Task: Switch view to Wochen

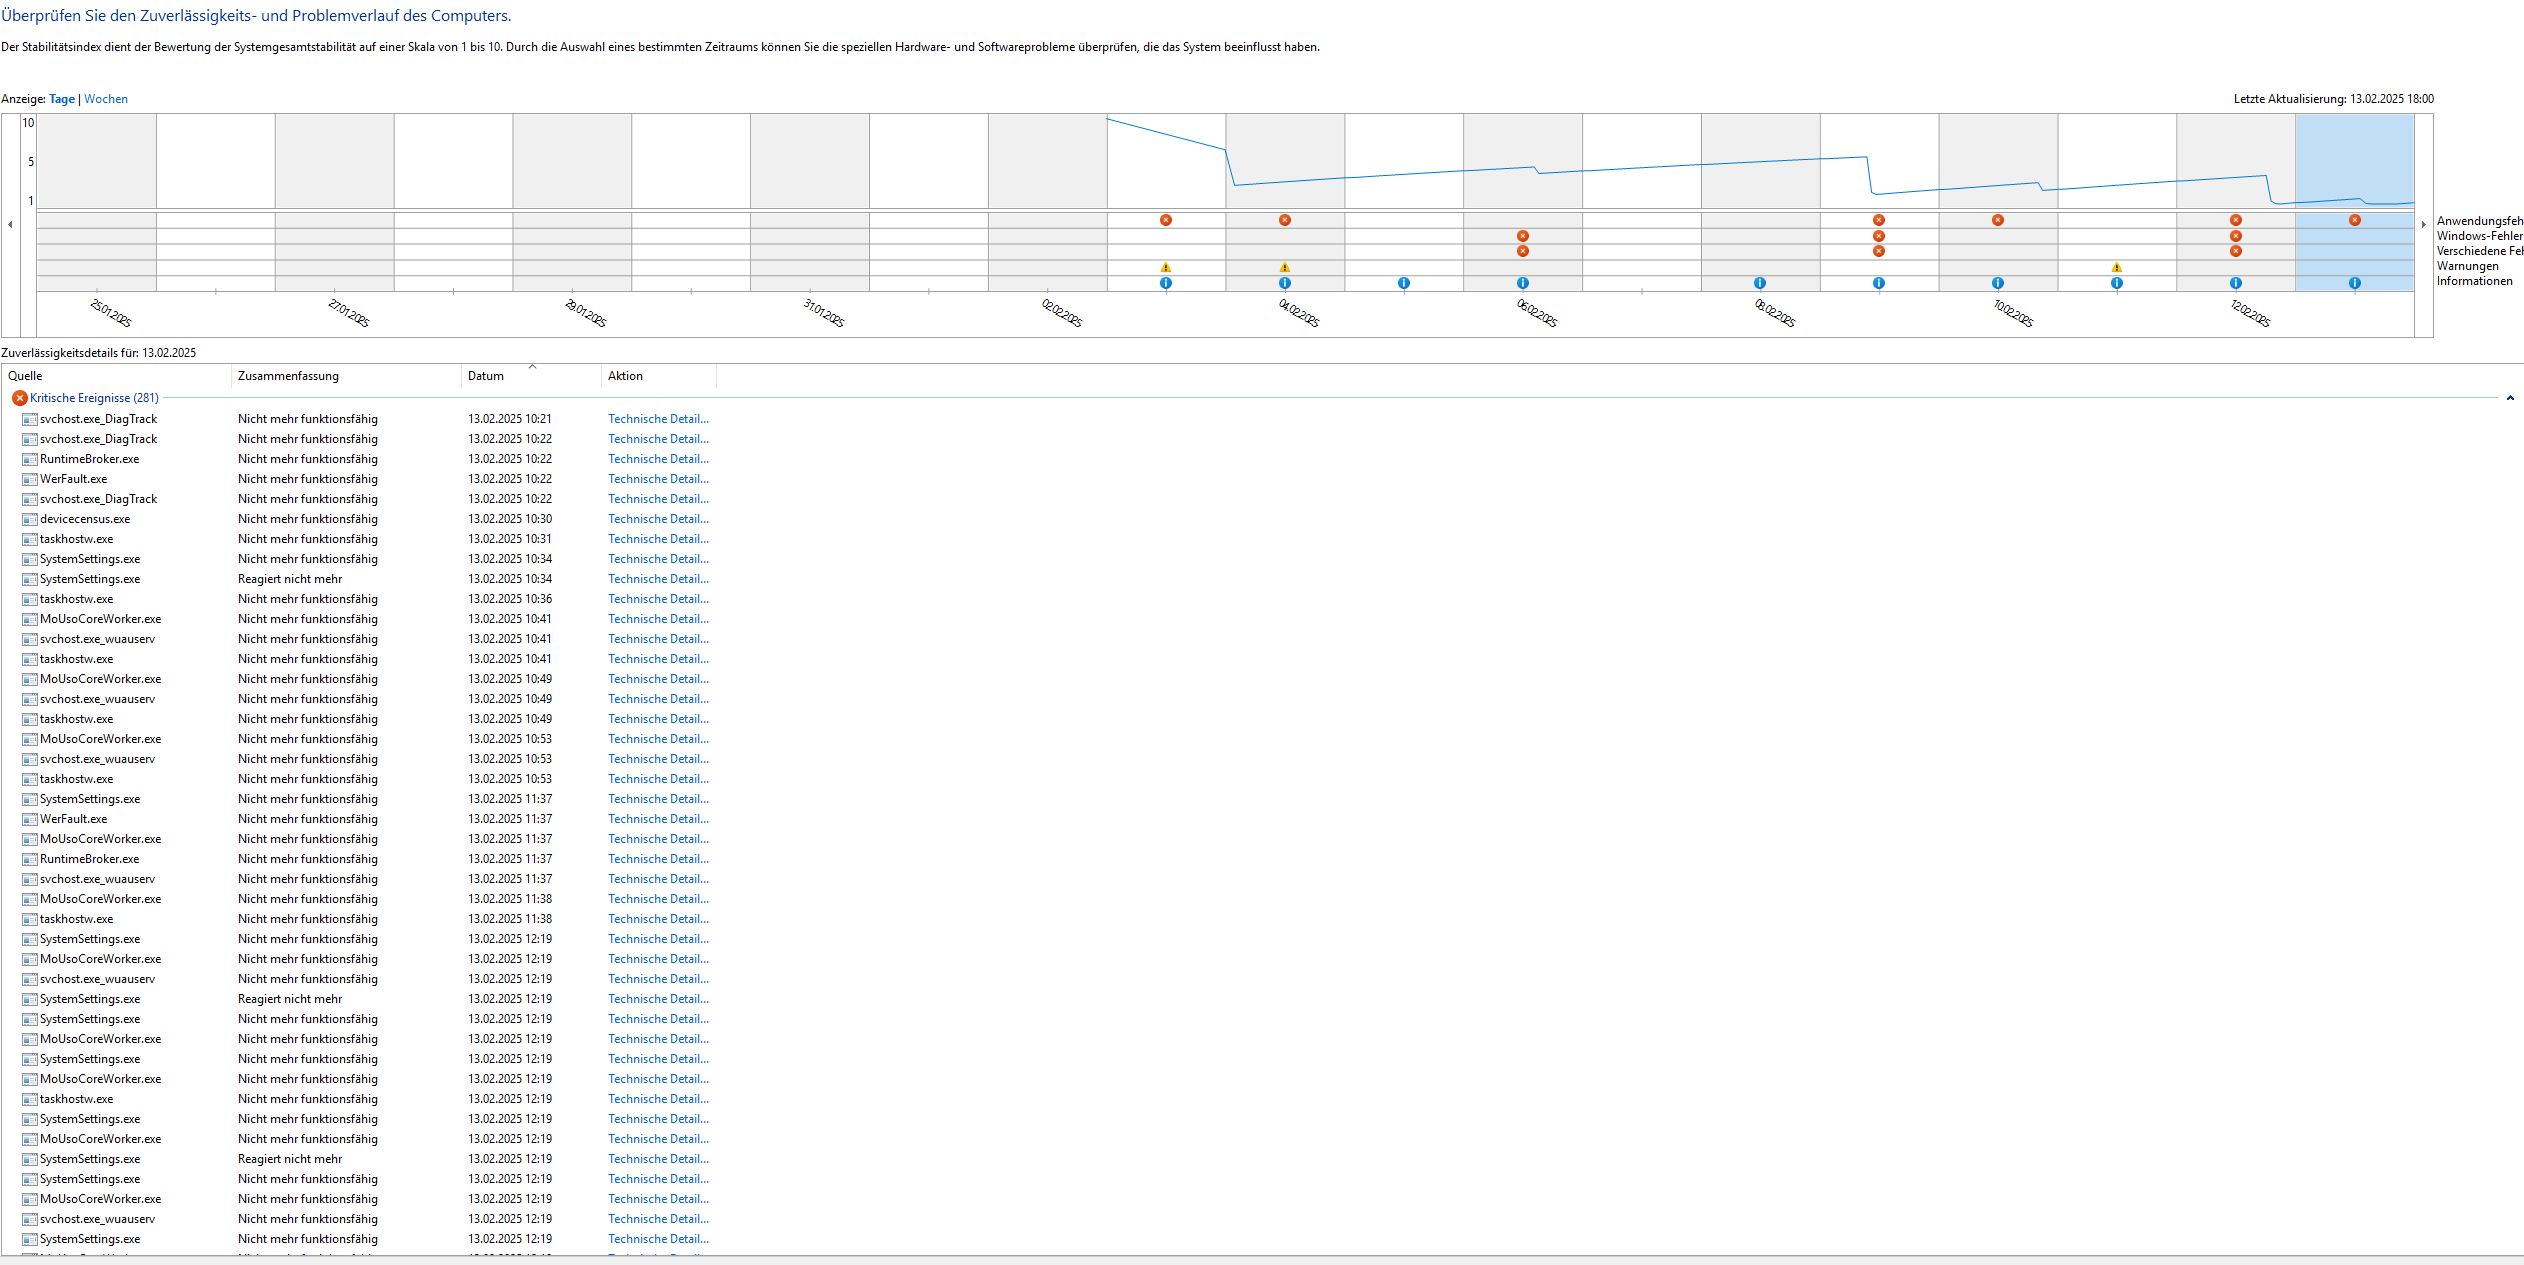Action: (x=106, y=99)
